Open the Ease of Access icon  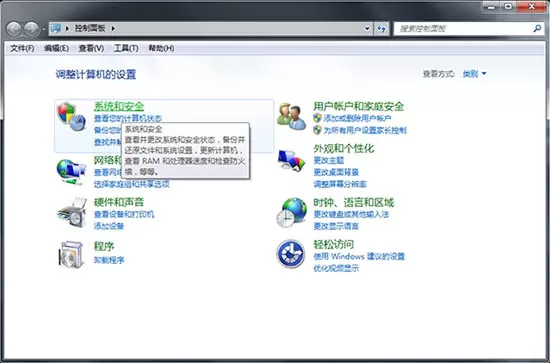point(291,254)
